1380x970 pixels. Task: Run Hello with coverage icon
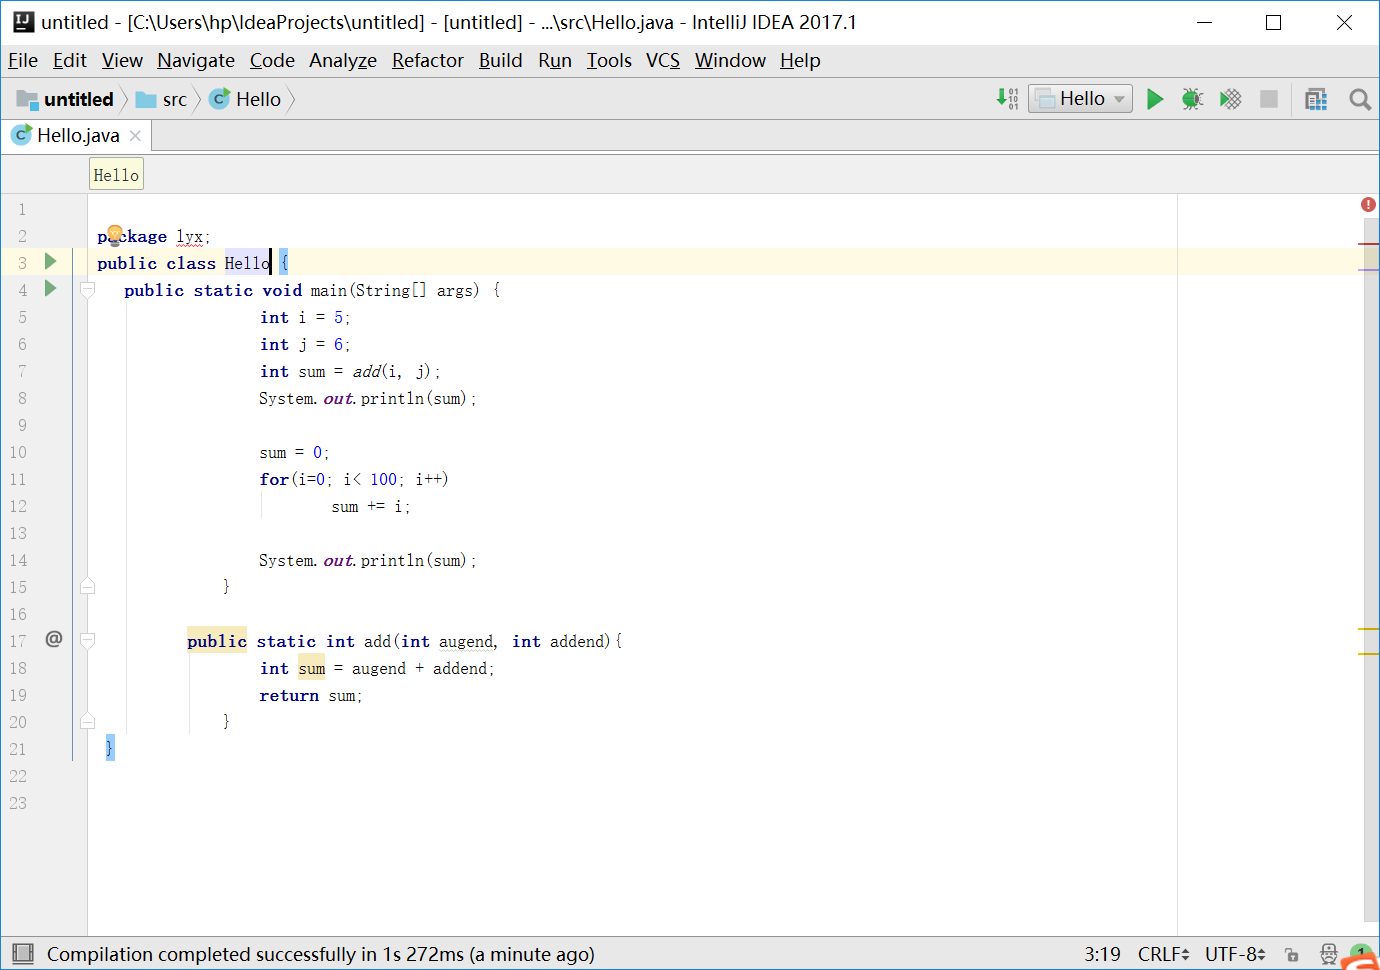coord(1230,98)
